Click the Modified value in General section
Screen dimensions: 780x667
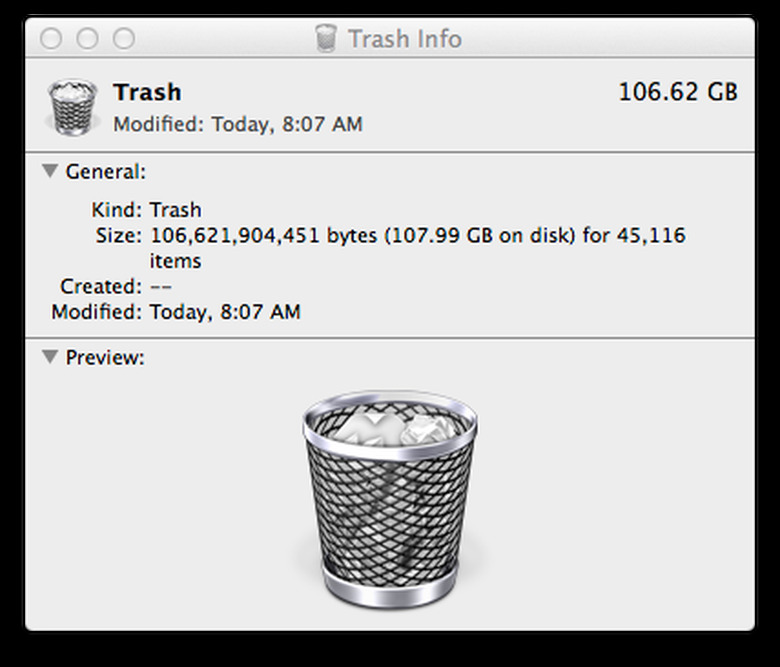click(x=225, y=312)
